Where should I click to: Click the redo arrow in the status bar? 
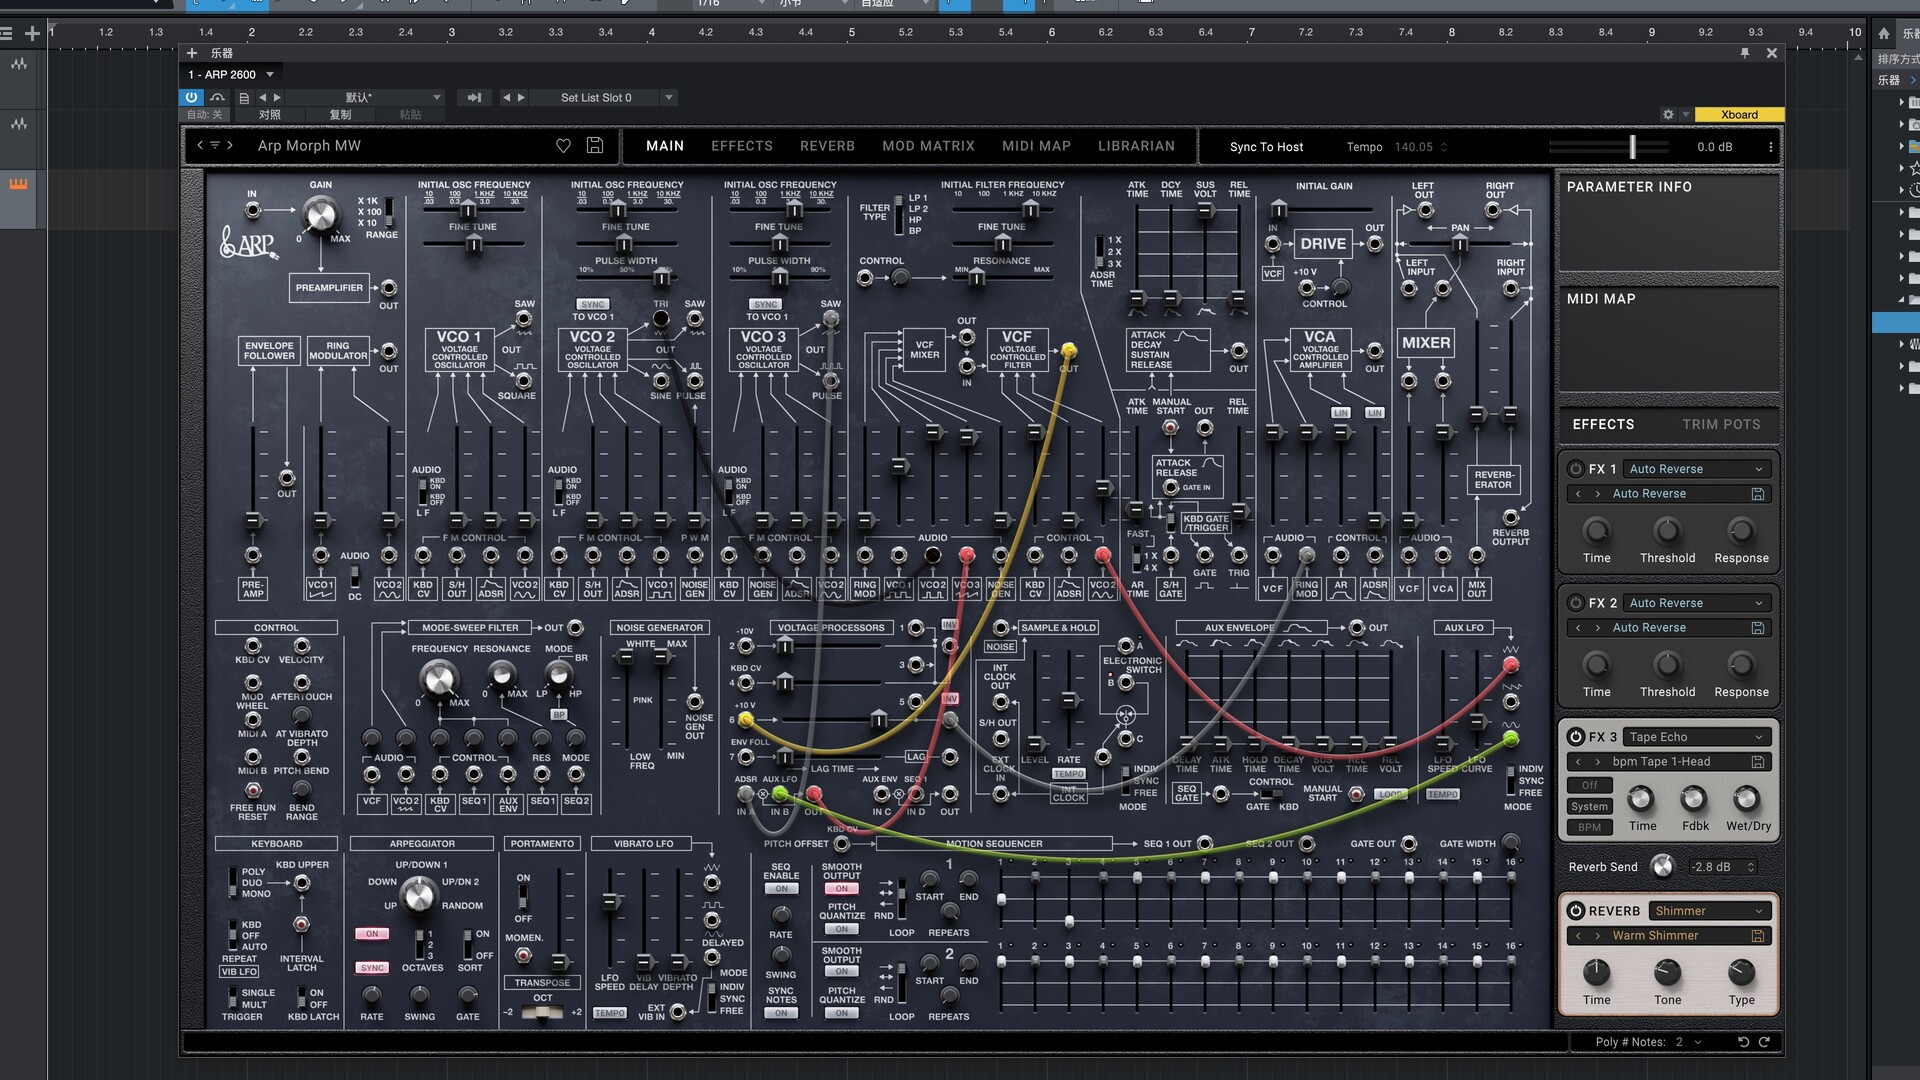(x=1765, y=1042)
